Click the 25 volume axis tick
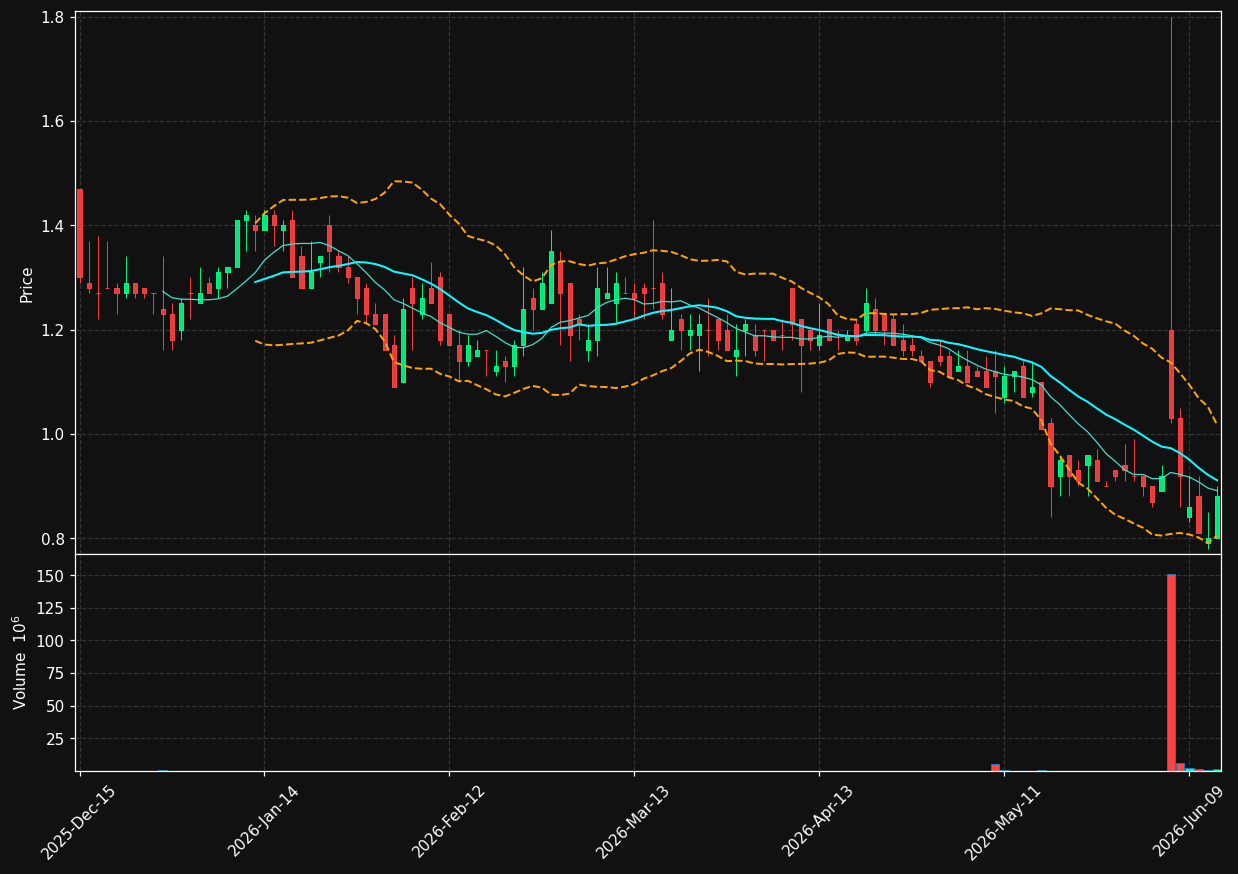Viewport: 1238px width, 874px height. pos(57,739)
